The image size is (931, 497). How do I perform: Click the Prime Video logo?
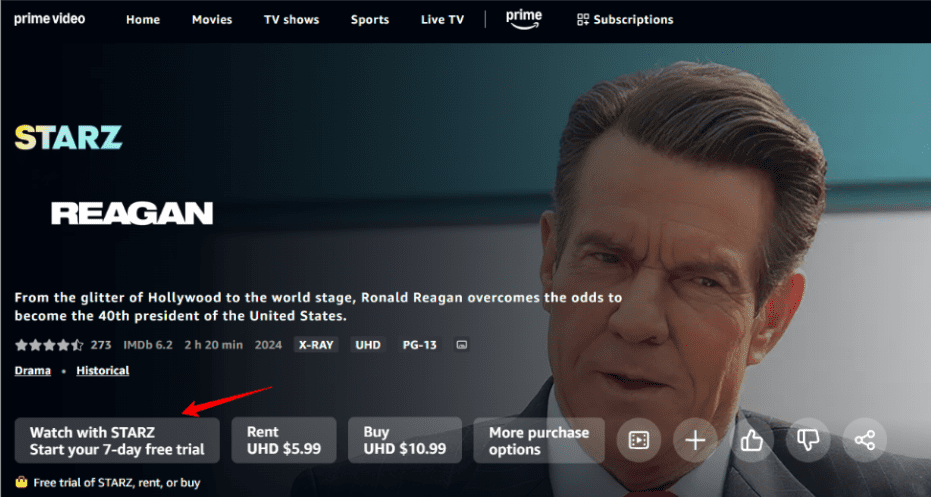click(x=49, y=19)
